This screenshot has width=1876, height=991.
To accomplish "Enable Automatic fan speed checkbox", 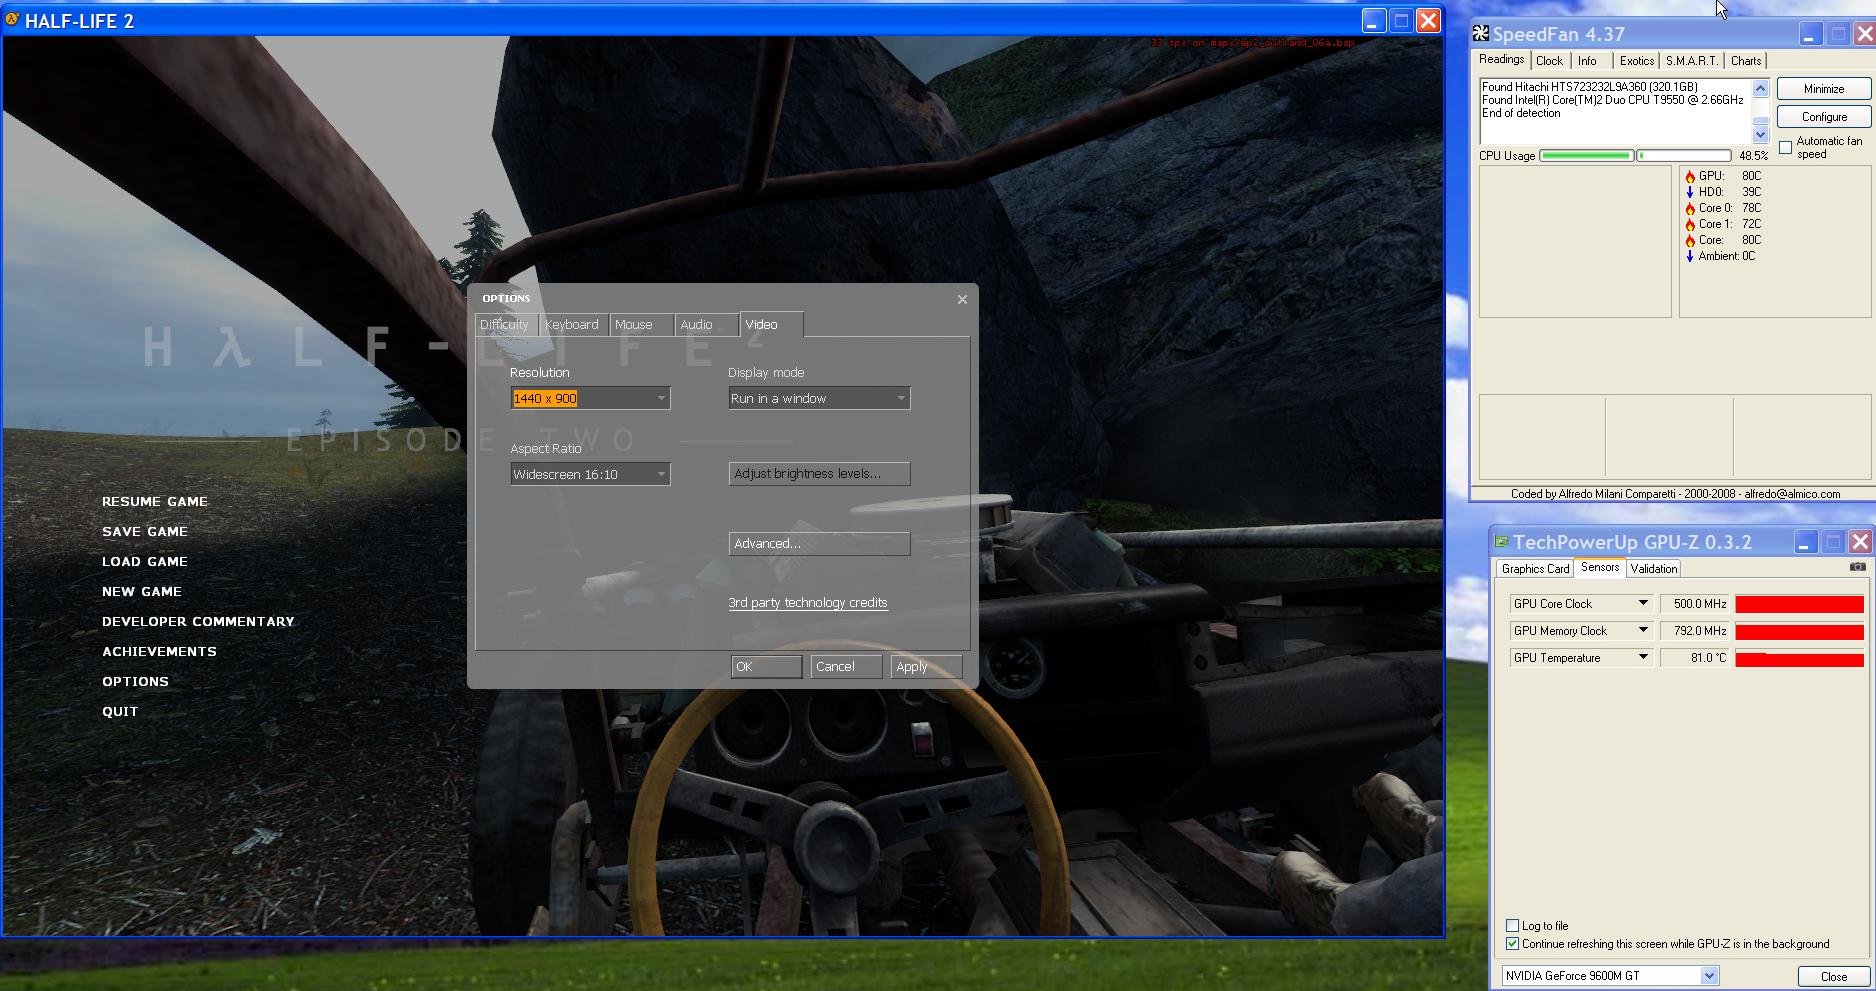I will click(x=1786, y=147).
